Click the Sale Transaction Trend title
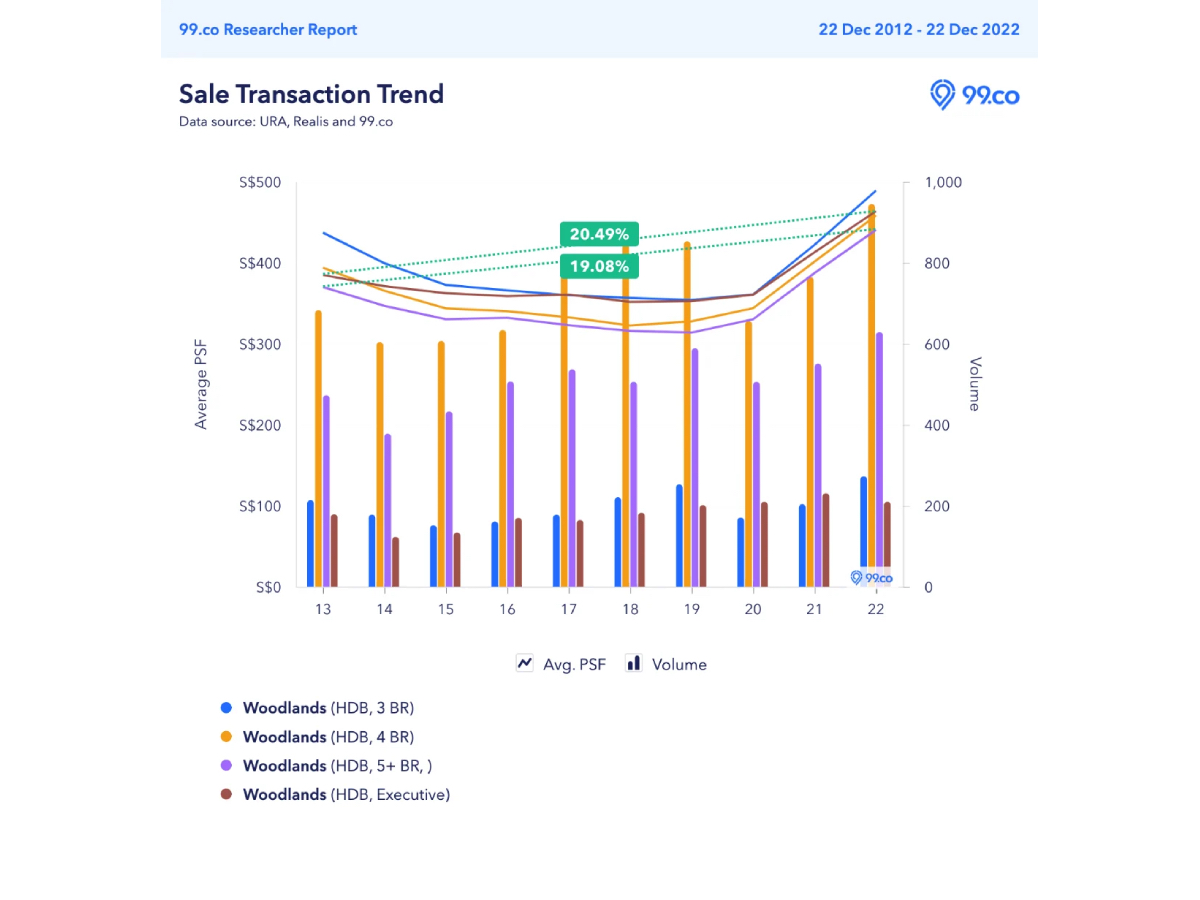The height and width of the screenshot is (900, 1200). (311, 94)
